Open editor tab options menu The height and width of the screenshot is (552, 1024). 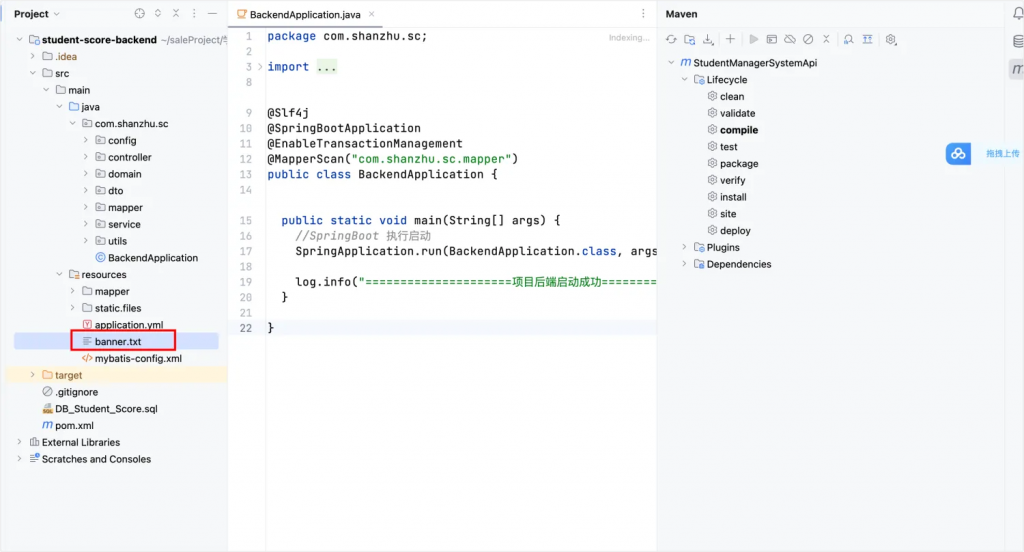tap(643, 14)
